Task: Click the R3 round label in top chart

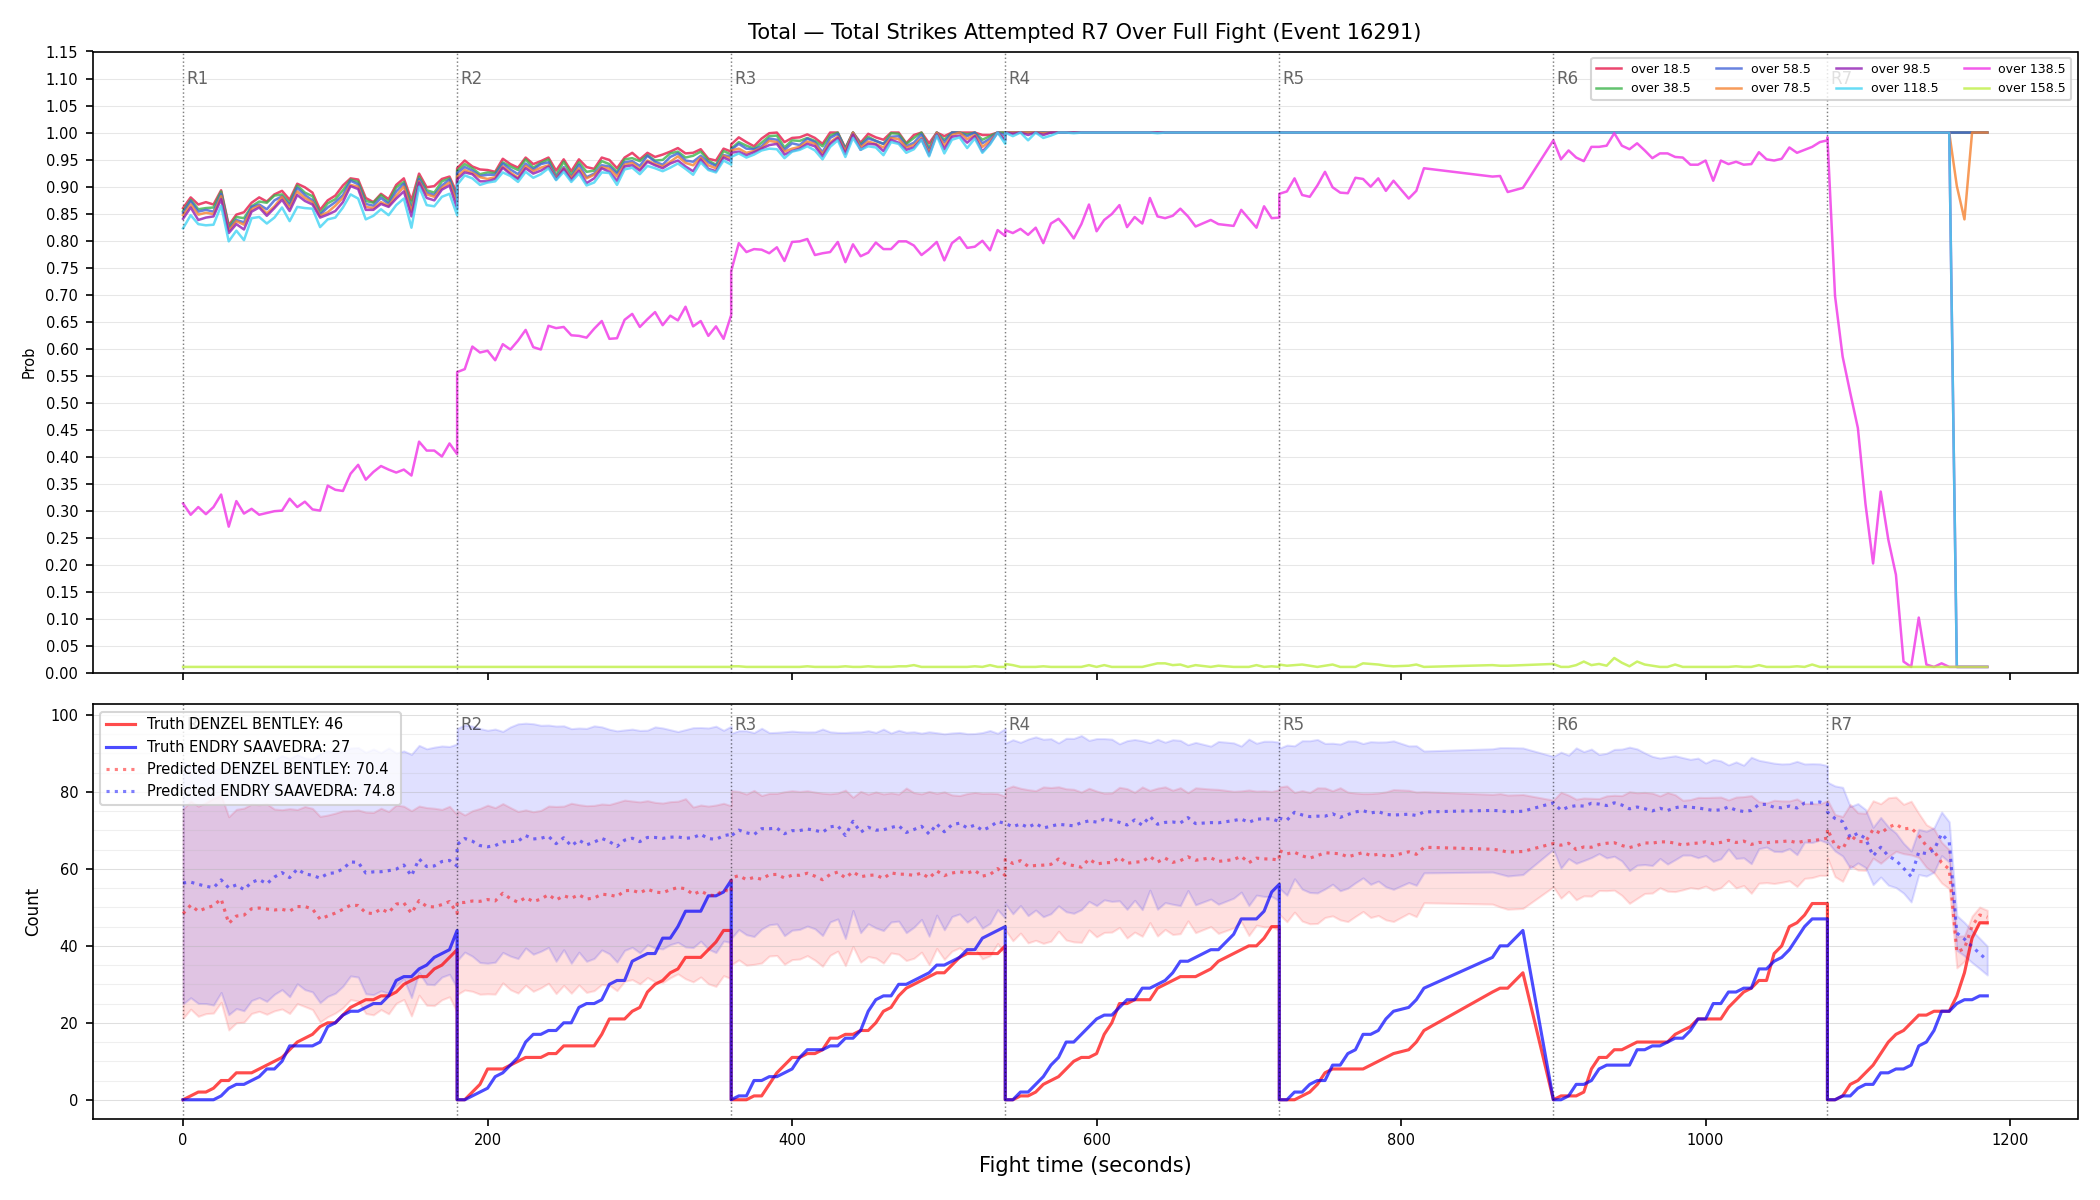Action: 745,79
